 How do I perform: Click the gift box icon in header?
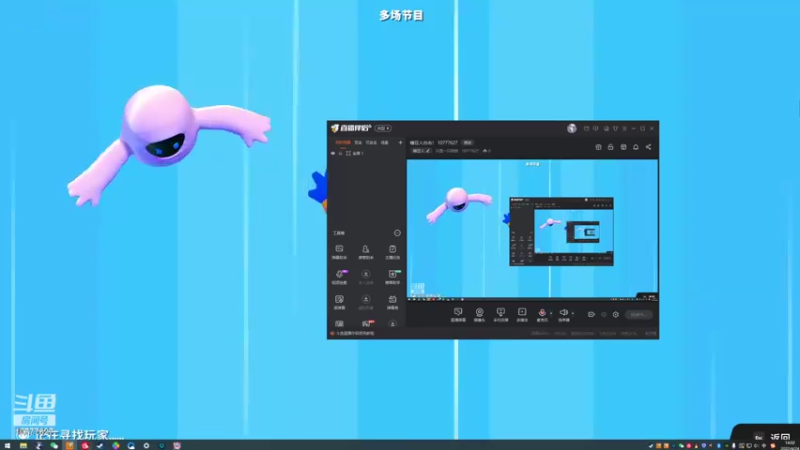pyautogui.click(x=598, y=147)
